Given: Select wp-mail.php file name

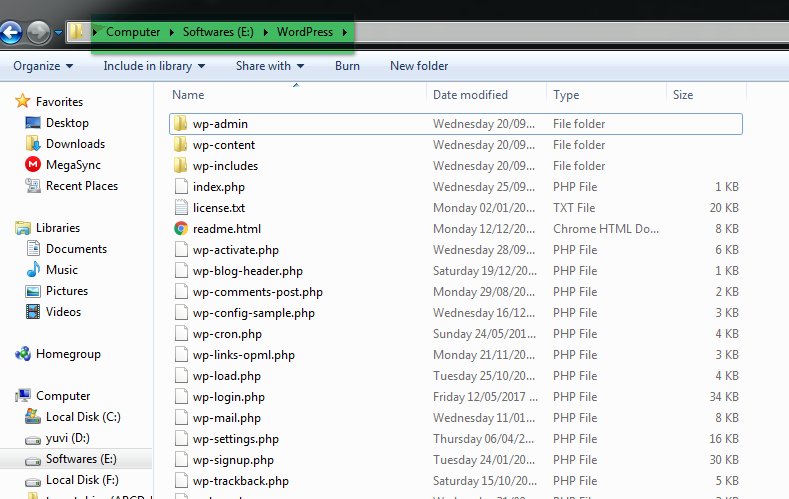Looking at the screenshot, I should [x=226, y=418].
